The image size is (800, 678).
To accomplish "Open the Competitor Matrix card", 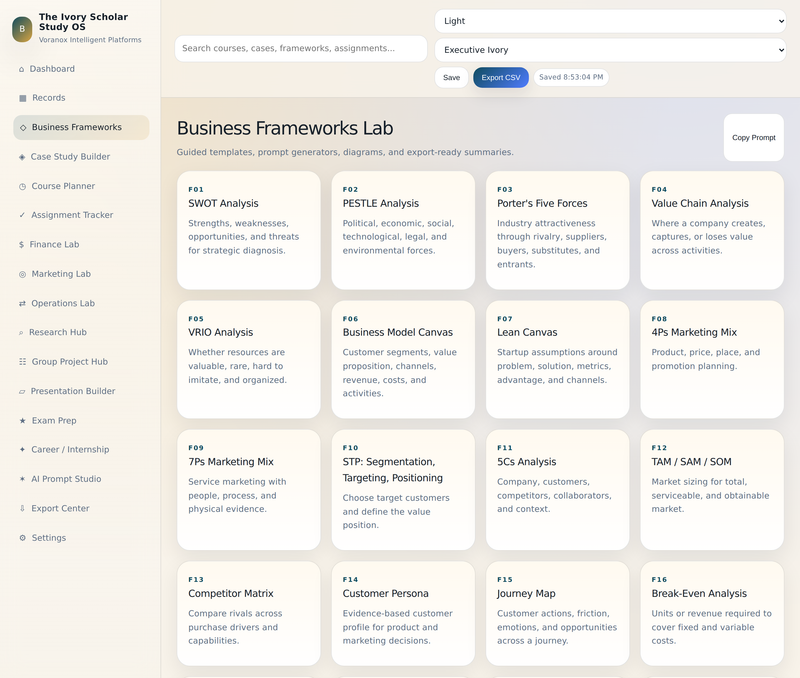I will [x=248, y=614].
